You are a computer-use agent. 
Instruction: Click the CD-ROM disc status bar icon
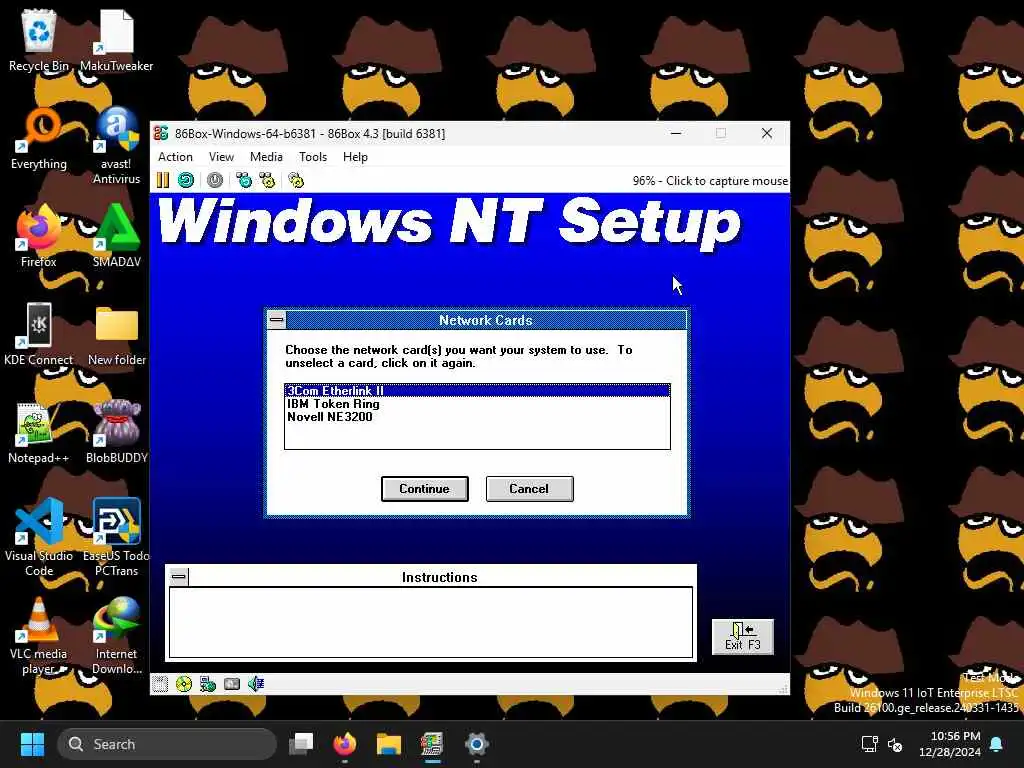184,684
